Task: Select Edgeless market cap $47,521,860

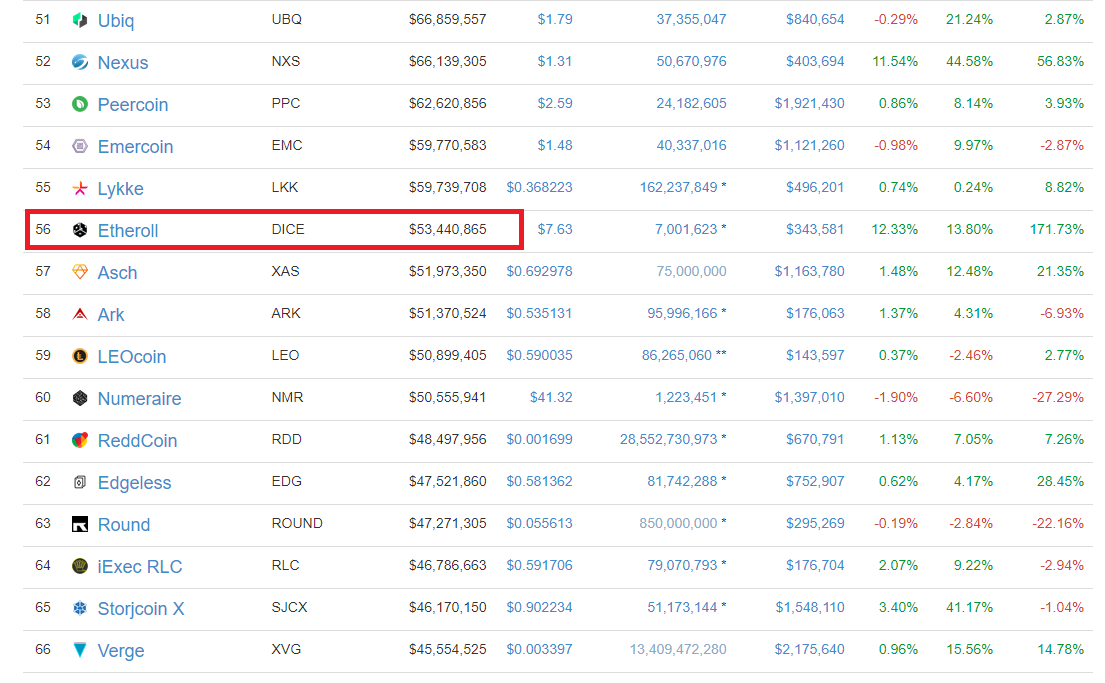Action: pyautogui.click(x=447, y=481)
